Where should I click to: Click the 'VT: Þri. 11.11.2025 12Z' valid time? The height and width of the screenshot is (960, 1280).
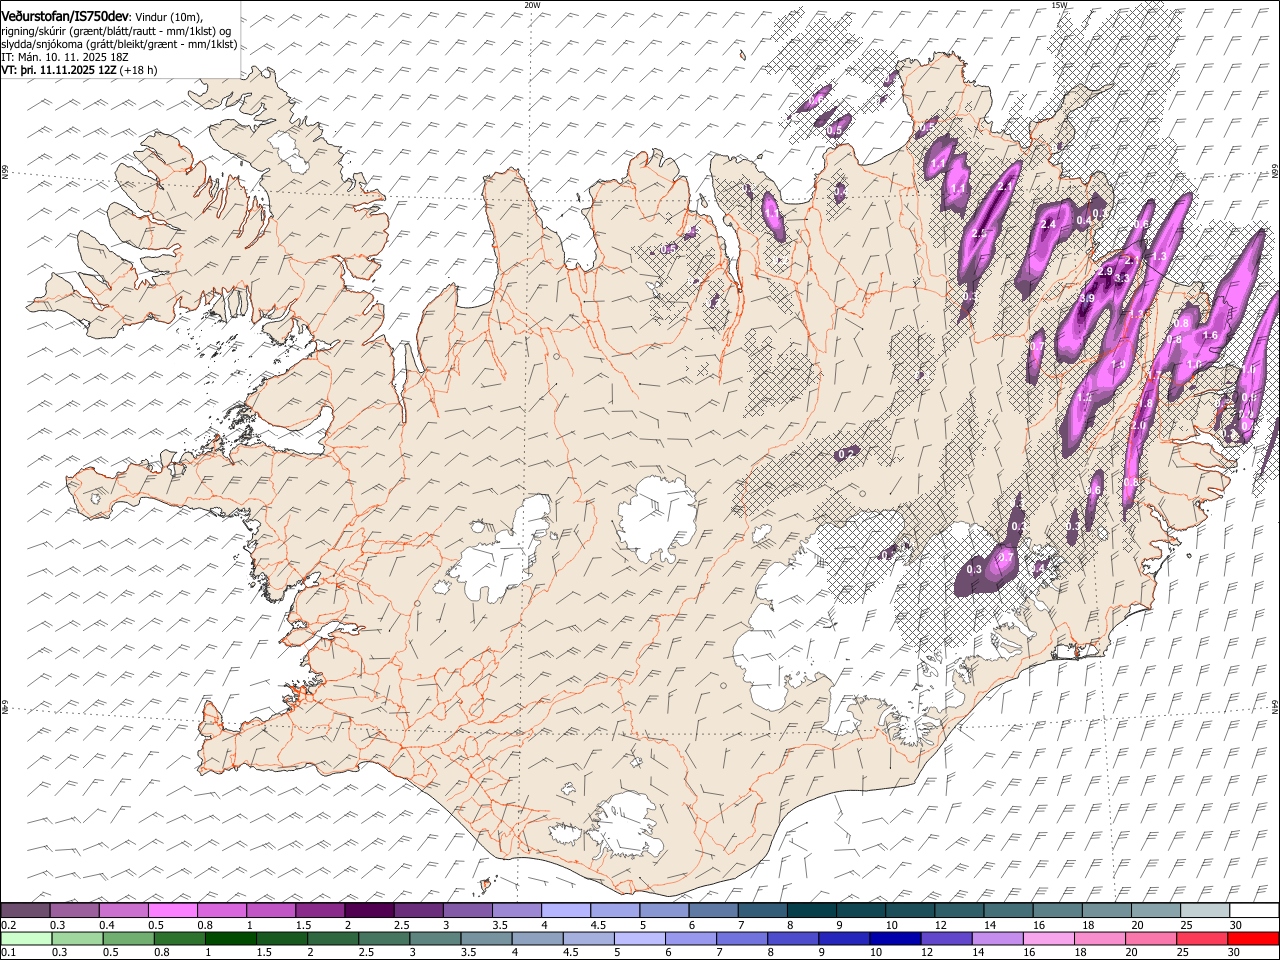click(59, 70)
